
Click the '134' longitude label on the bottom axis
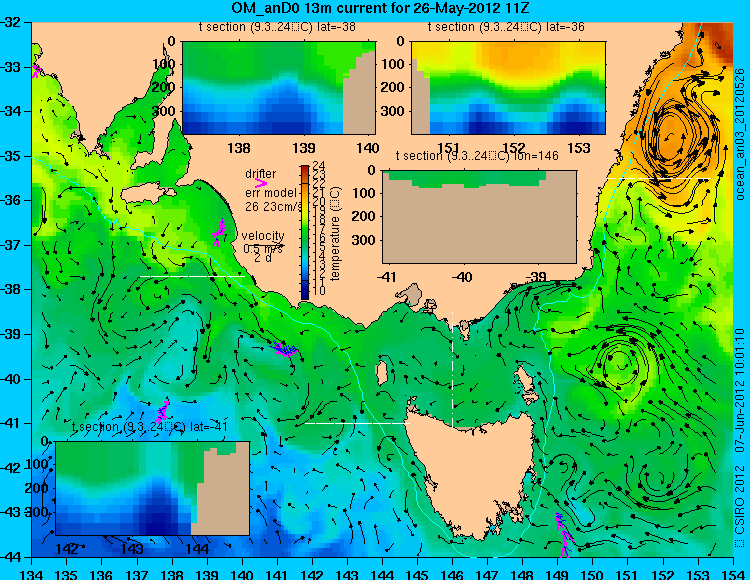pyautogui.click(x=32, y=574)
